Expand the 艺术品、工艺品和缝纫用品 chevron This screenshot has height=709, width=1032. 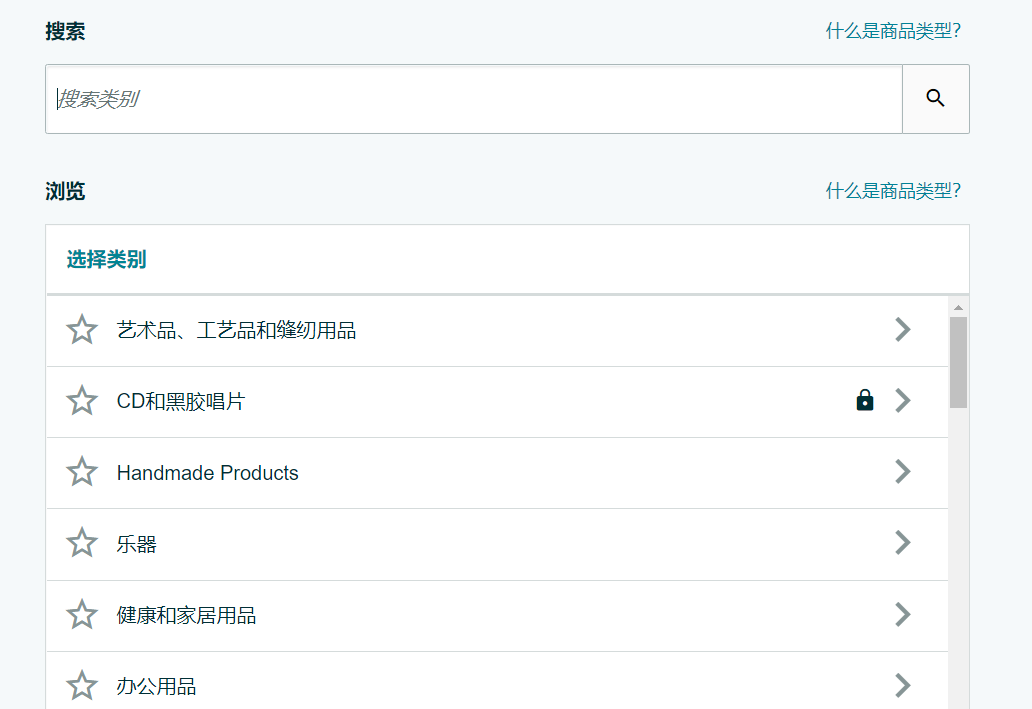(903, 329)
